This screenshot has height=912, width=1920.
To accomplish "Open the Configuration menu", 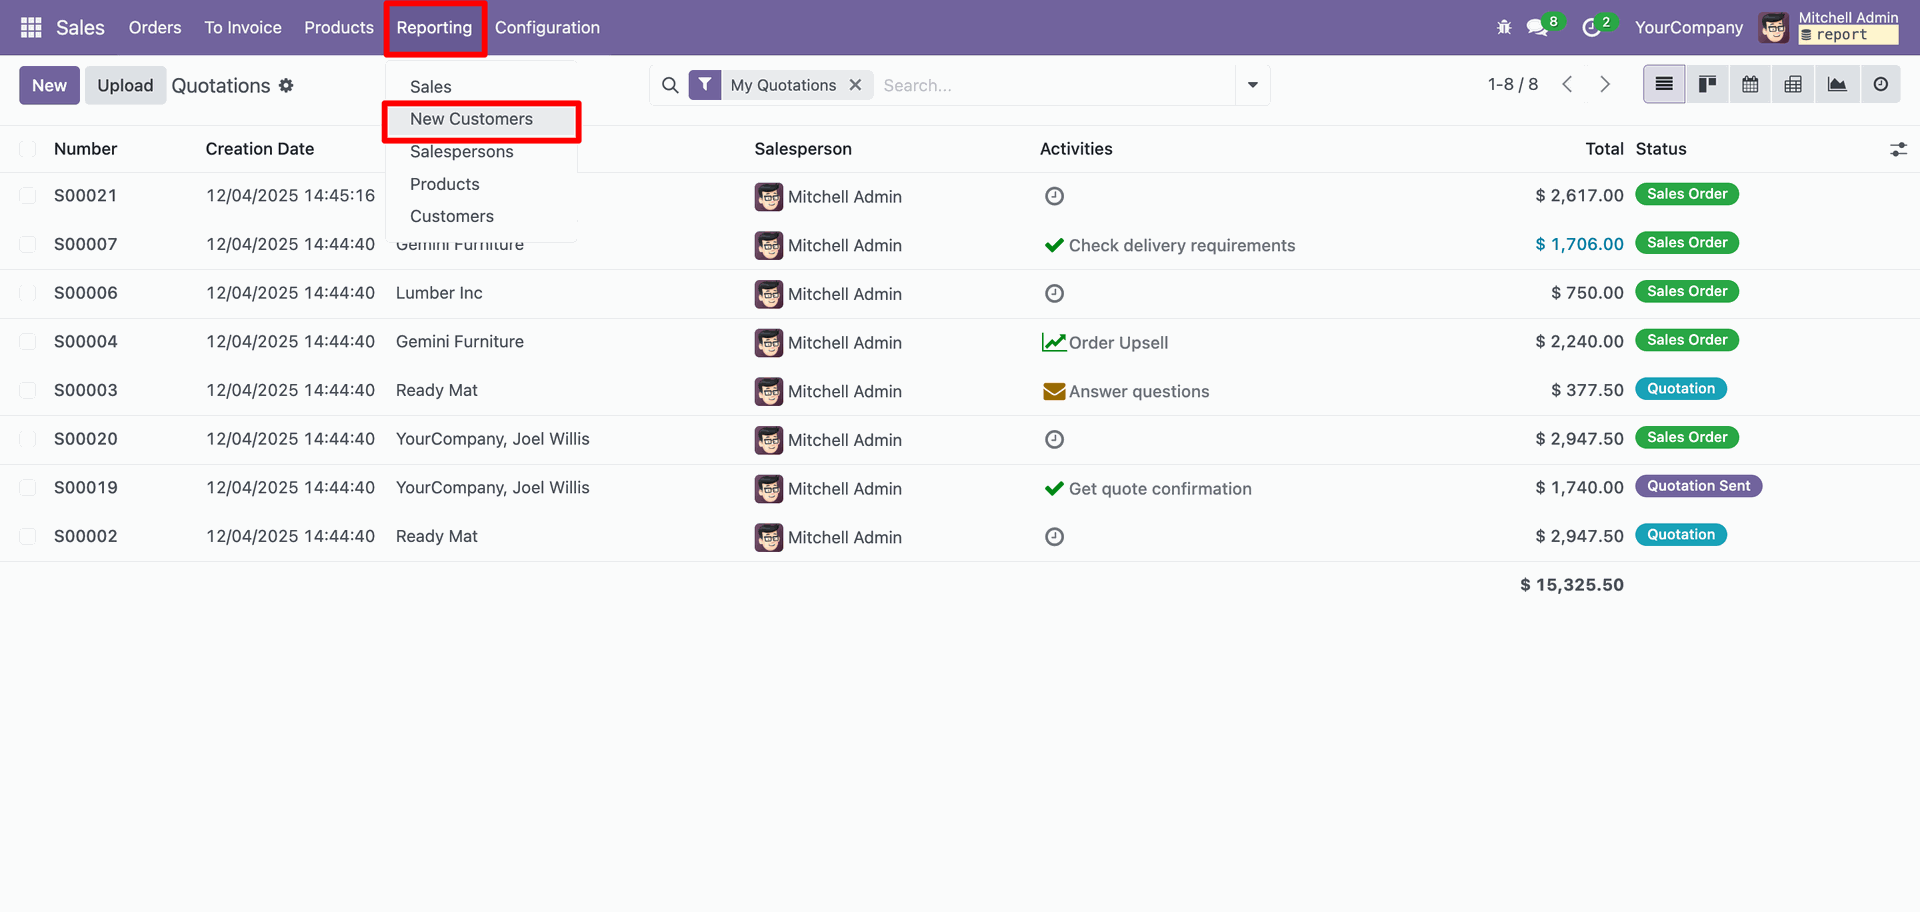I will (547, 28).
